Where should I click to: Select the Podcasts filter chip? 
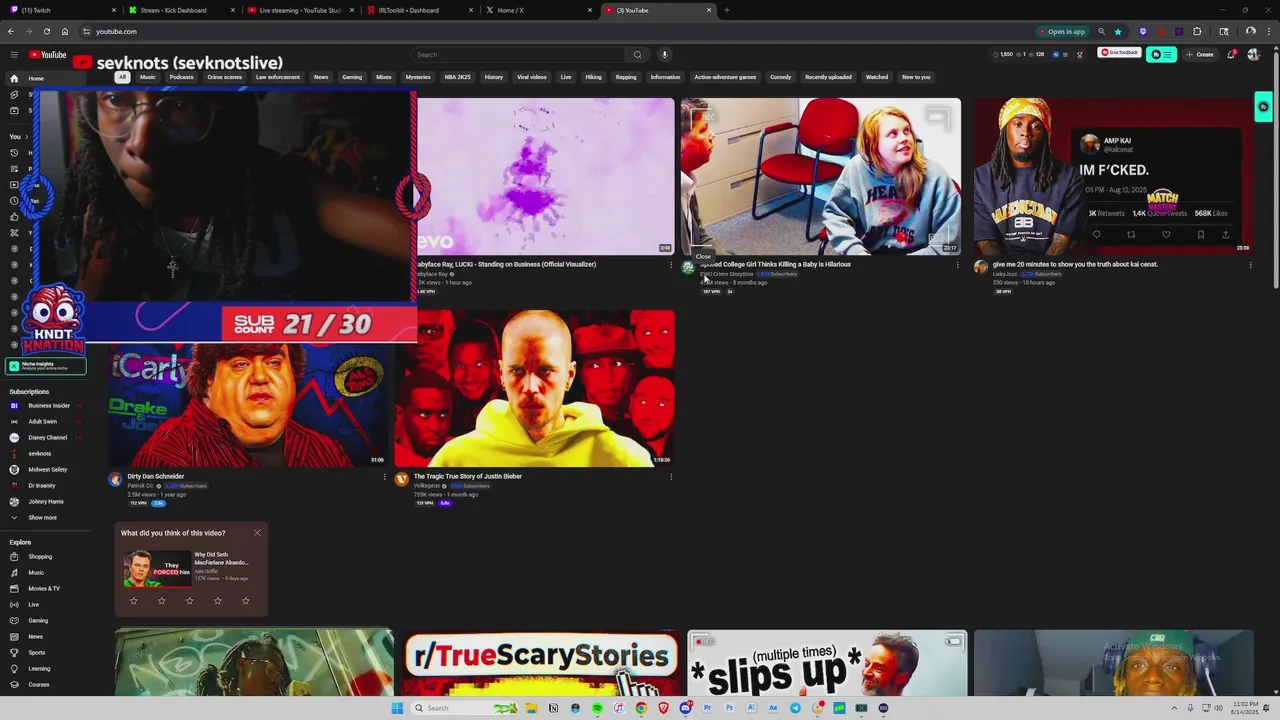pyautogui.click(x=181, y=77)
